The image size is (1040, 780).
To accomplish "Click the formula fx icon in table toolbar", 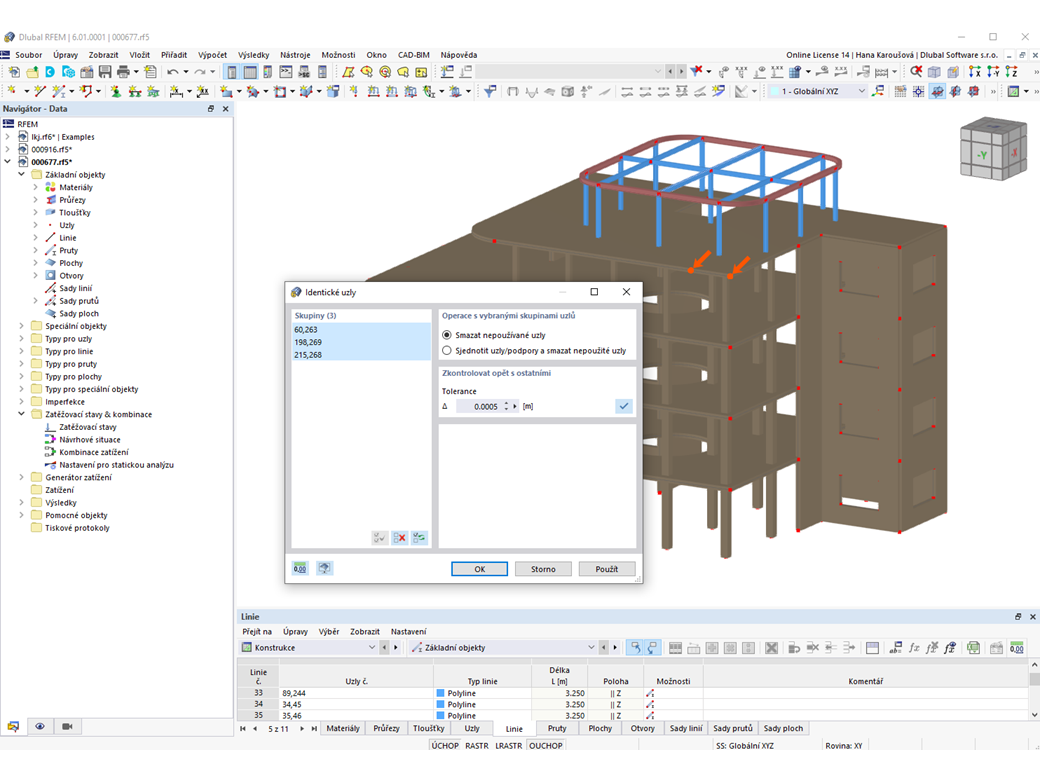I will click(914, 648).
